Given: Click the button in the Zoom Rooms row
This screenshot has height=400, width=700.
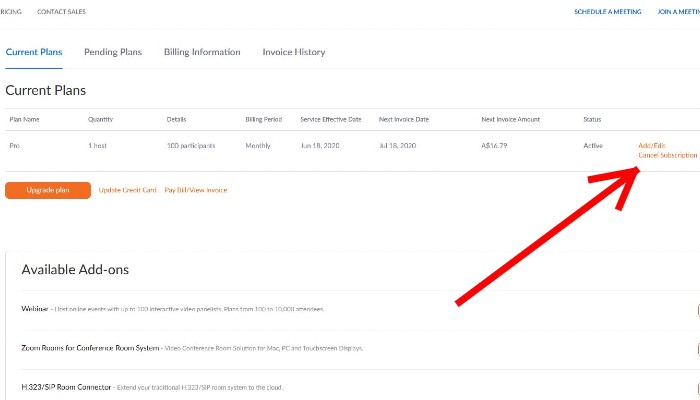Looking at the screenshot, I should click(x=696, y=348).
